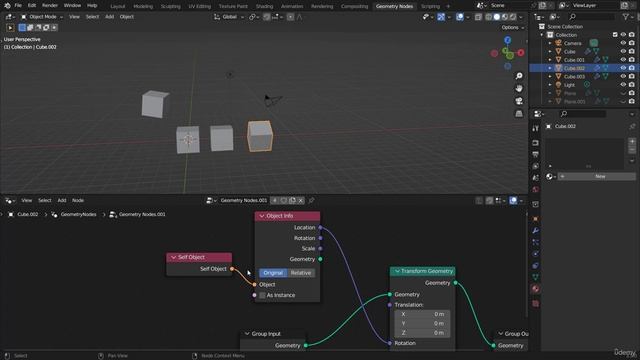640x360 pixels.
Task: Disable Cube.003 in renders camera icon
Action: [632, 76]
